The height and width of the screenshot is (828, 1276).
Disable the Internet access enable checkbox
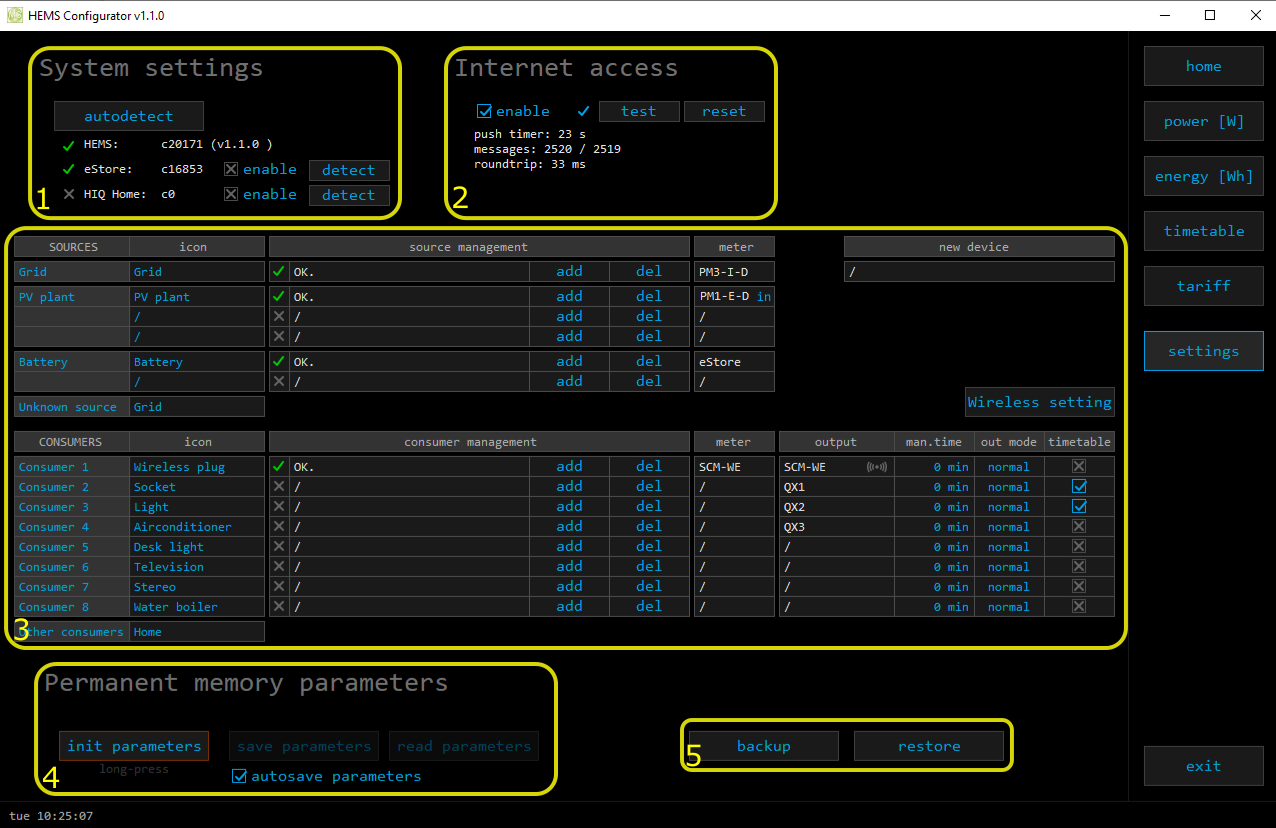(x=485, y=111)
